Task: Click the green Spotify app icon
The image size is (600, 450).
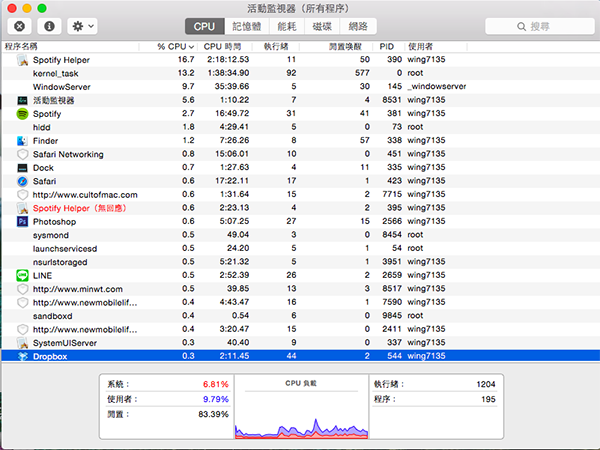Action: 23,114
